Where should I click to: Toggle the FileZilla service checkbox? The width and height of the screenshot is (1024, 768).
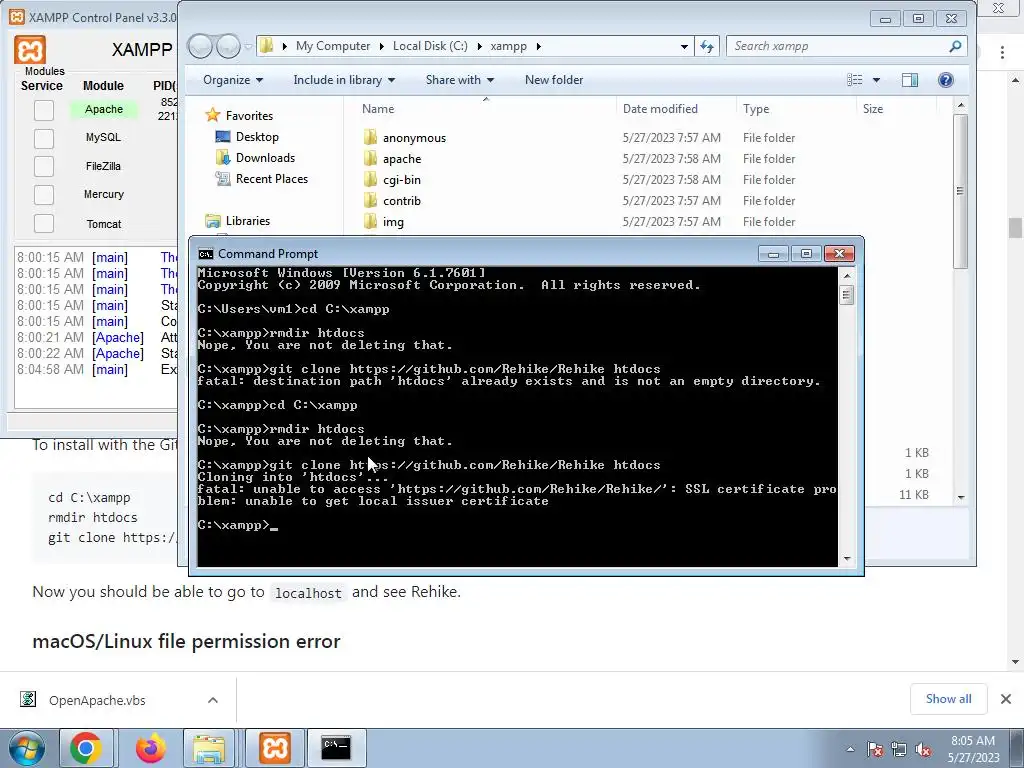tap(44, 167)
